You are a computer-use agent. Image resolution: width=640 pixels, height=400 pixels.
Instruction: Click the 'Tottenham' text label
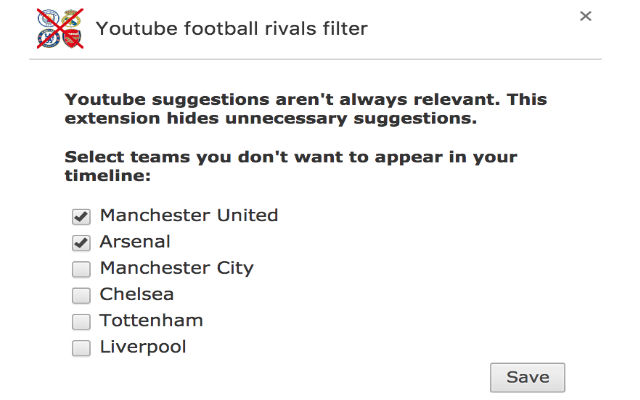coord(151,321)
